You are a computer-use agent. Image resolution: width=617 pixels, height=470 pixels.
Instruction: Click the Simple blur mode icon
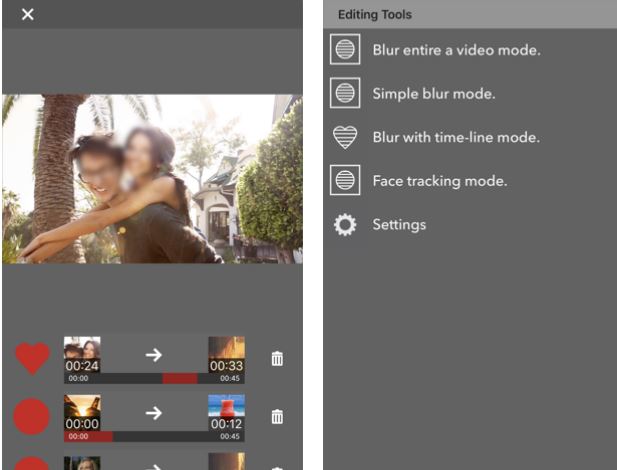[x=345, y=94]
